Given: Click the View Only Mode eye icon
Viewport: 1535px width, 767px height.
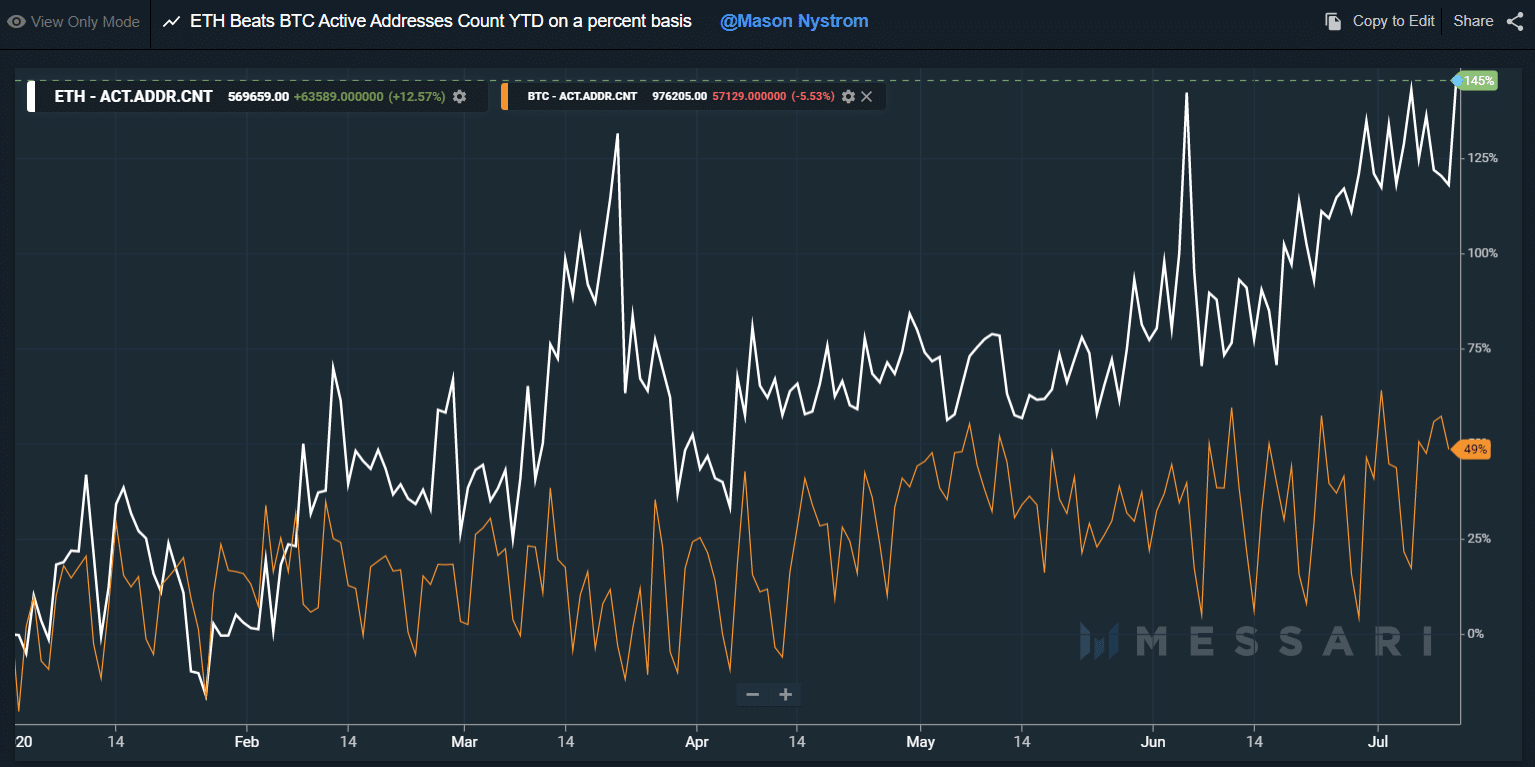Looking at the screenshot, I should 16,21.
